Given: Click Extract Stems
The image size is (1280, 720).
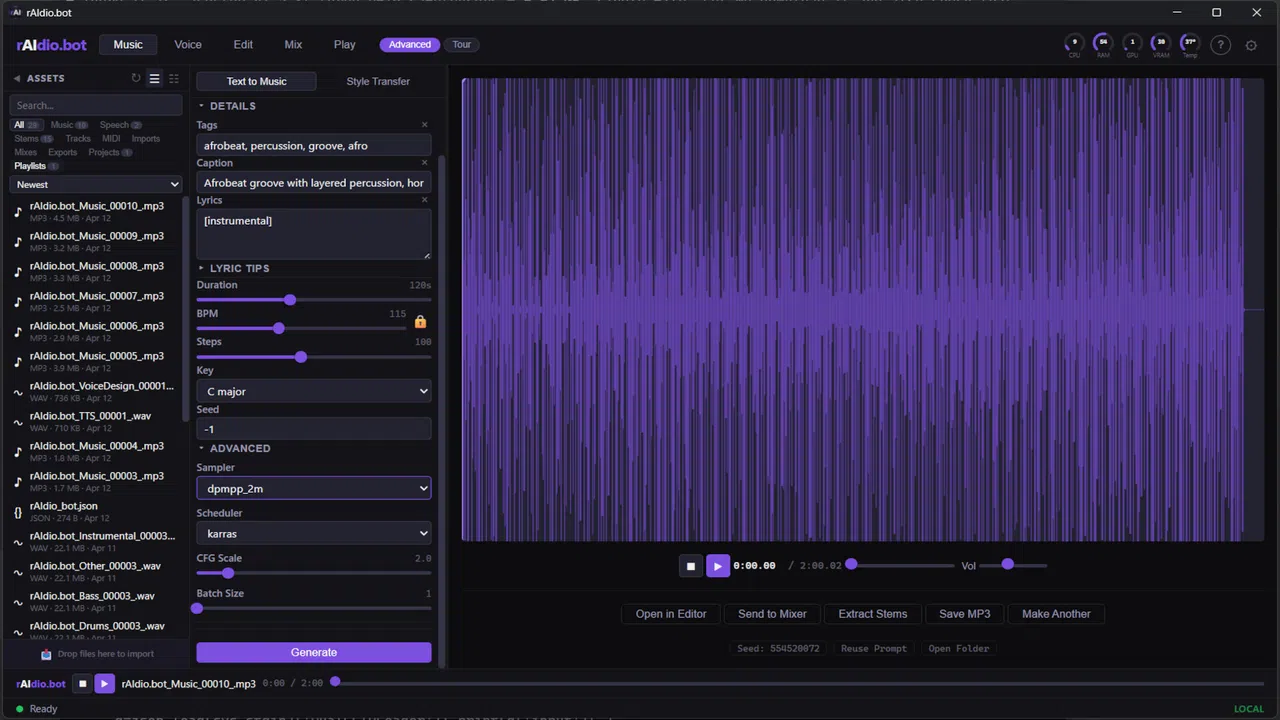Looking at the screenshot, I should point(873,614).
